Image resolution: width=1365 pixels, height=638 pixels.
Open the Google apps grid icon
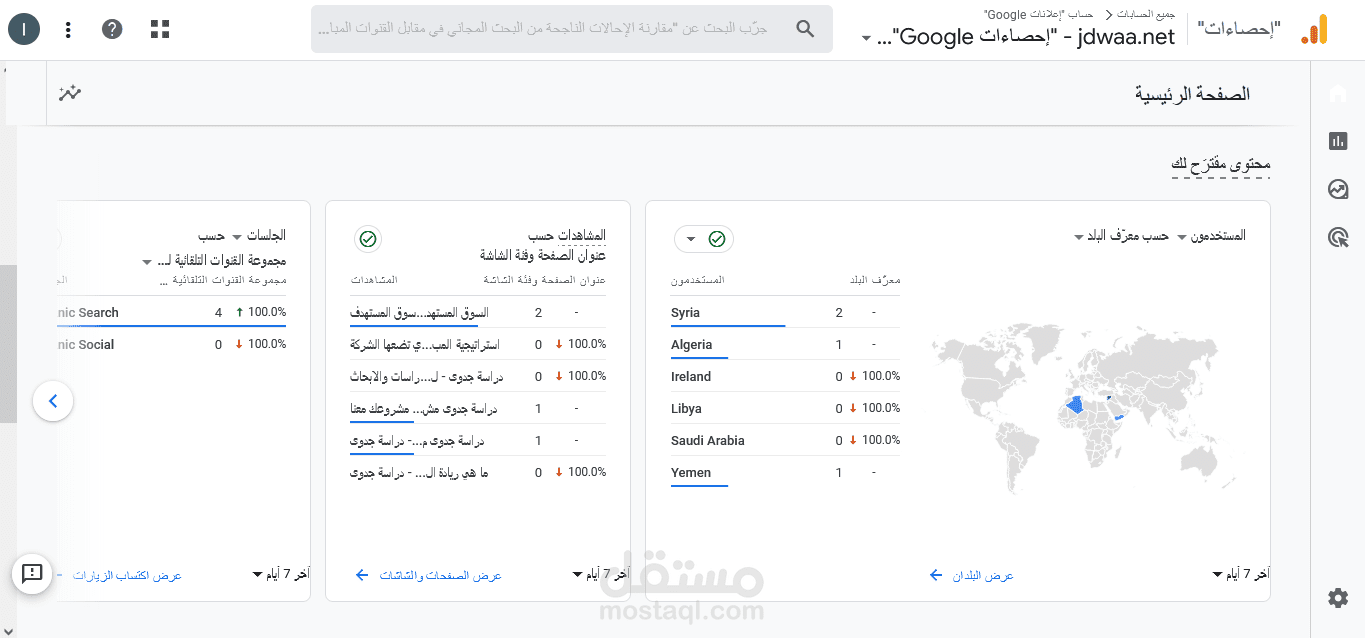click(160, 29)
